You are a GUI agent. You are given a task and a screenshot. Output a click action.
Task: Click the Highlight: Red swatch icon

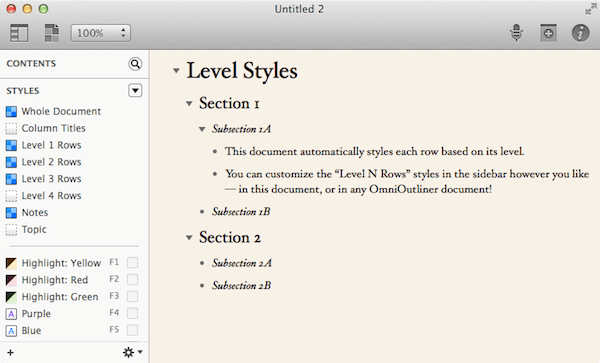coord(11,280)
